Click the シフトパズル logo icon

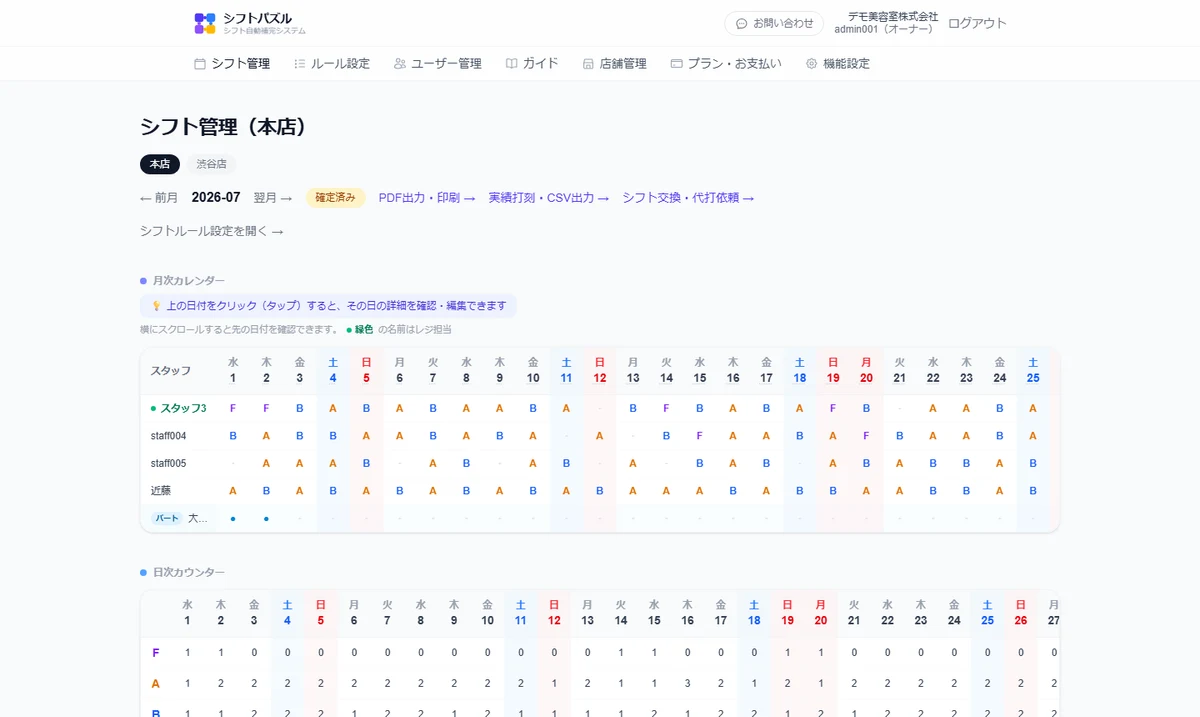pos(205,23)
